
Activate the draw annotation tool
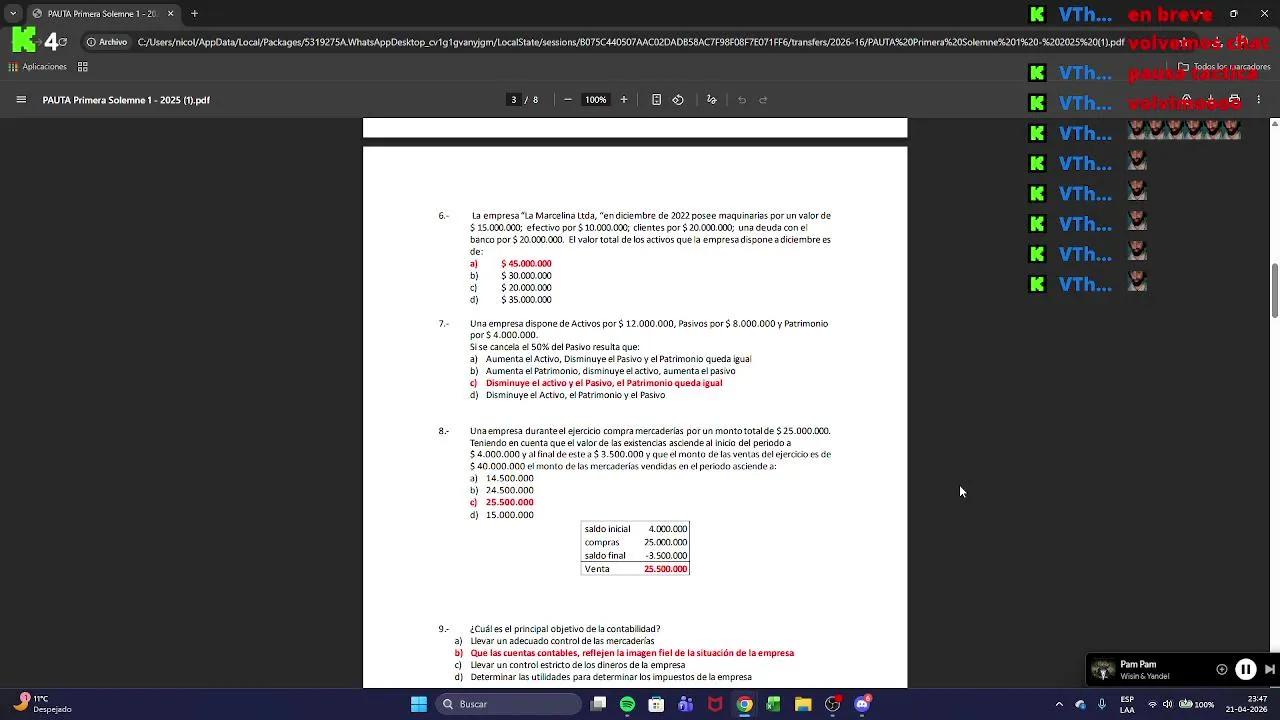point(712,100)
